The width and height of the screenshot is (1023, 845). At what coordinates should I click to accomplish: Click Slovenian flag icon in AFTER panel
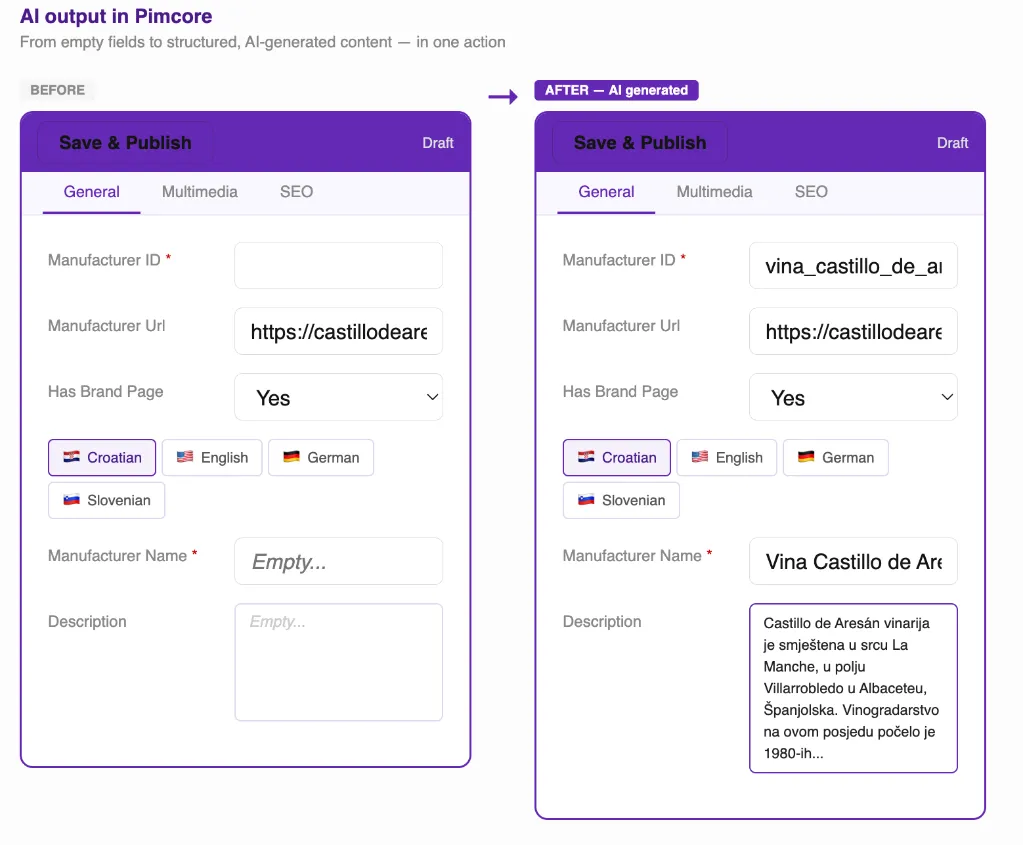point(586,500)
